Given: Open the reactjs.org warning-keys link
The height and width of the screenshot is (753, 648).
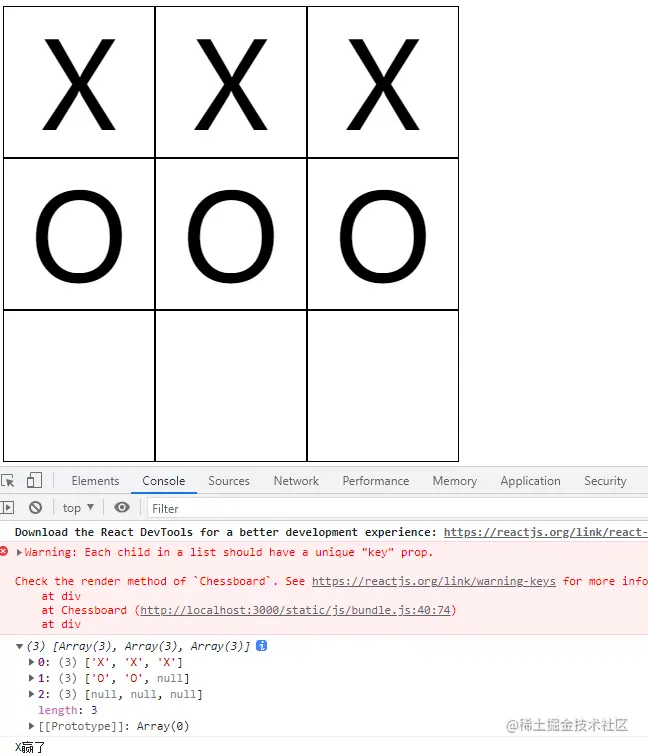Looking at the screenshot, I should [434, 581].
